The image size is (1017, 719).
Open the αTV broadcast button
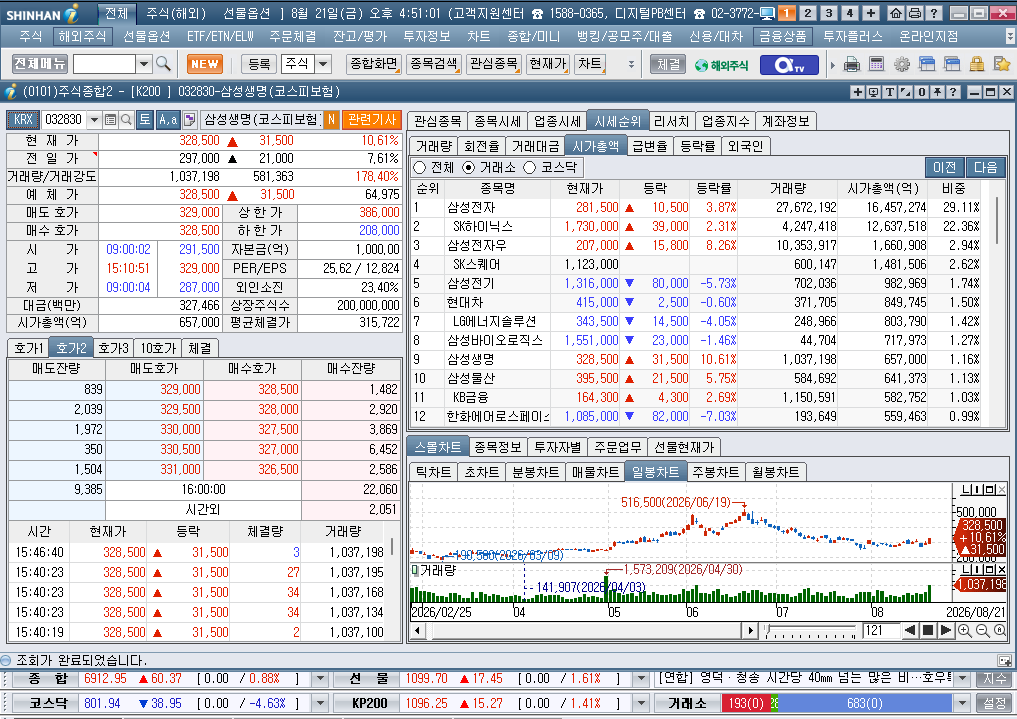(x=789, y=65)
